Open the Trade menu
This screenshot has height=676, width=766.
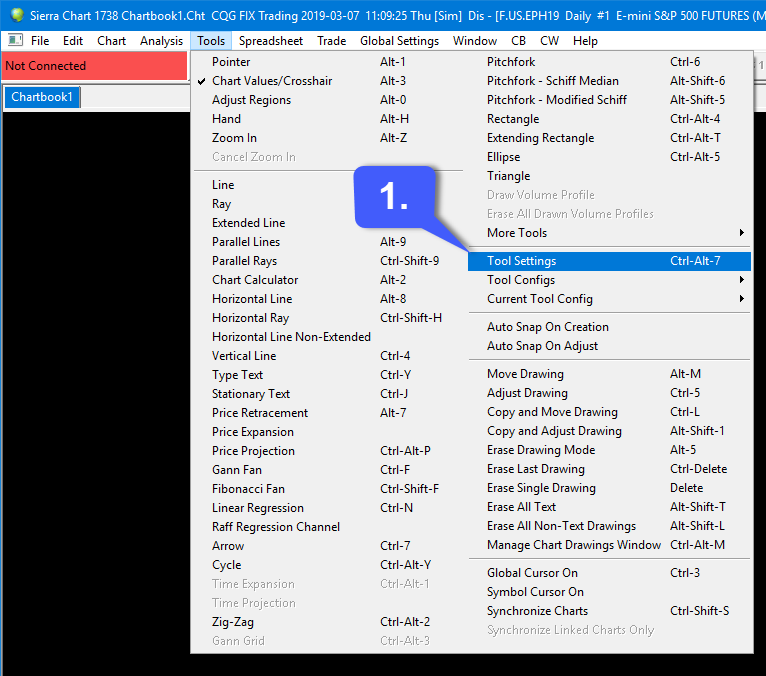click(x=331, y=41)
